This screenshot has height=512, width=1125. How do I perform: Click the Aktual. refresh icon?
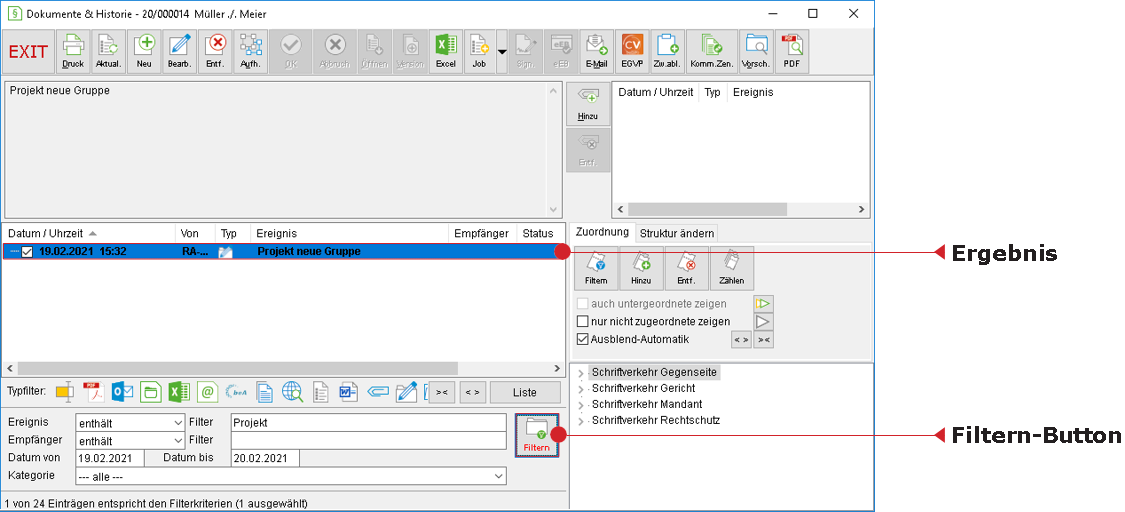(108, 52)
